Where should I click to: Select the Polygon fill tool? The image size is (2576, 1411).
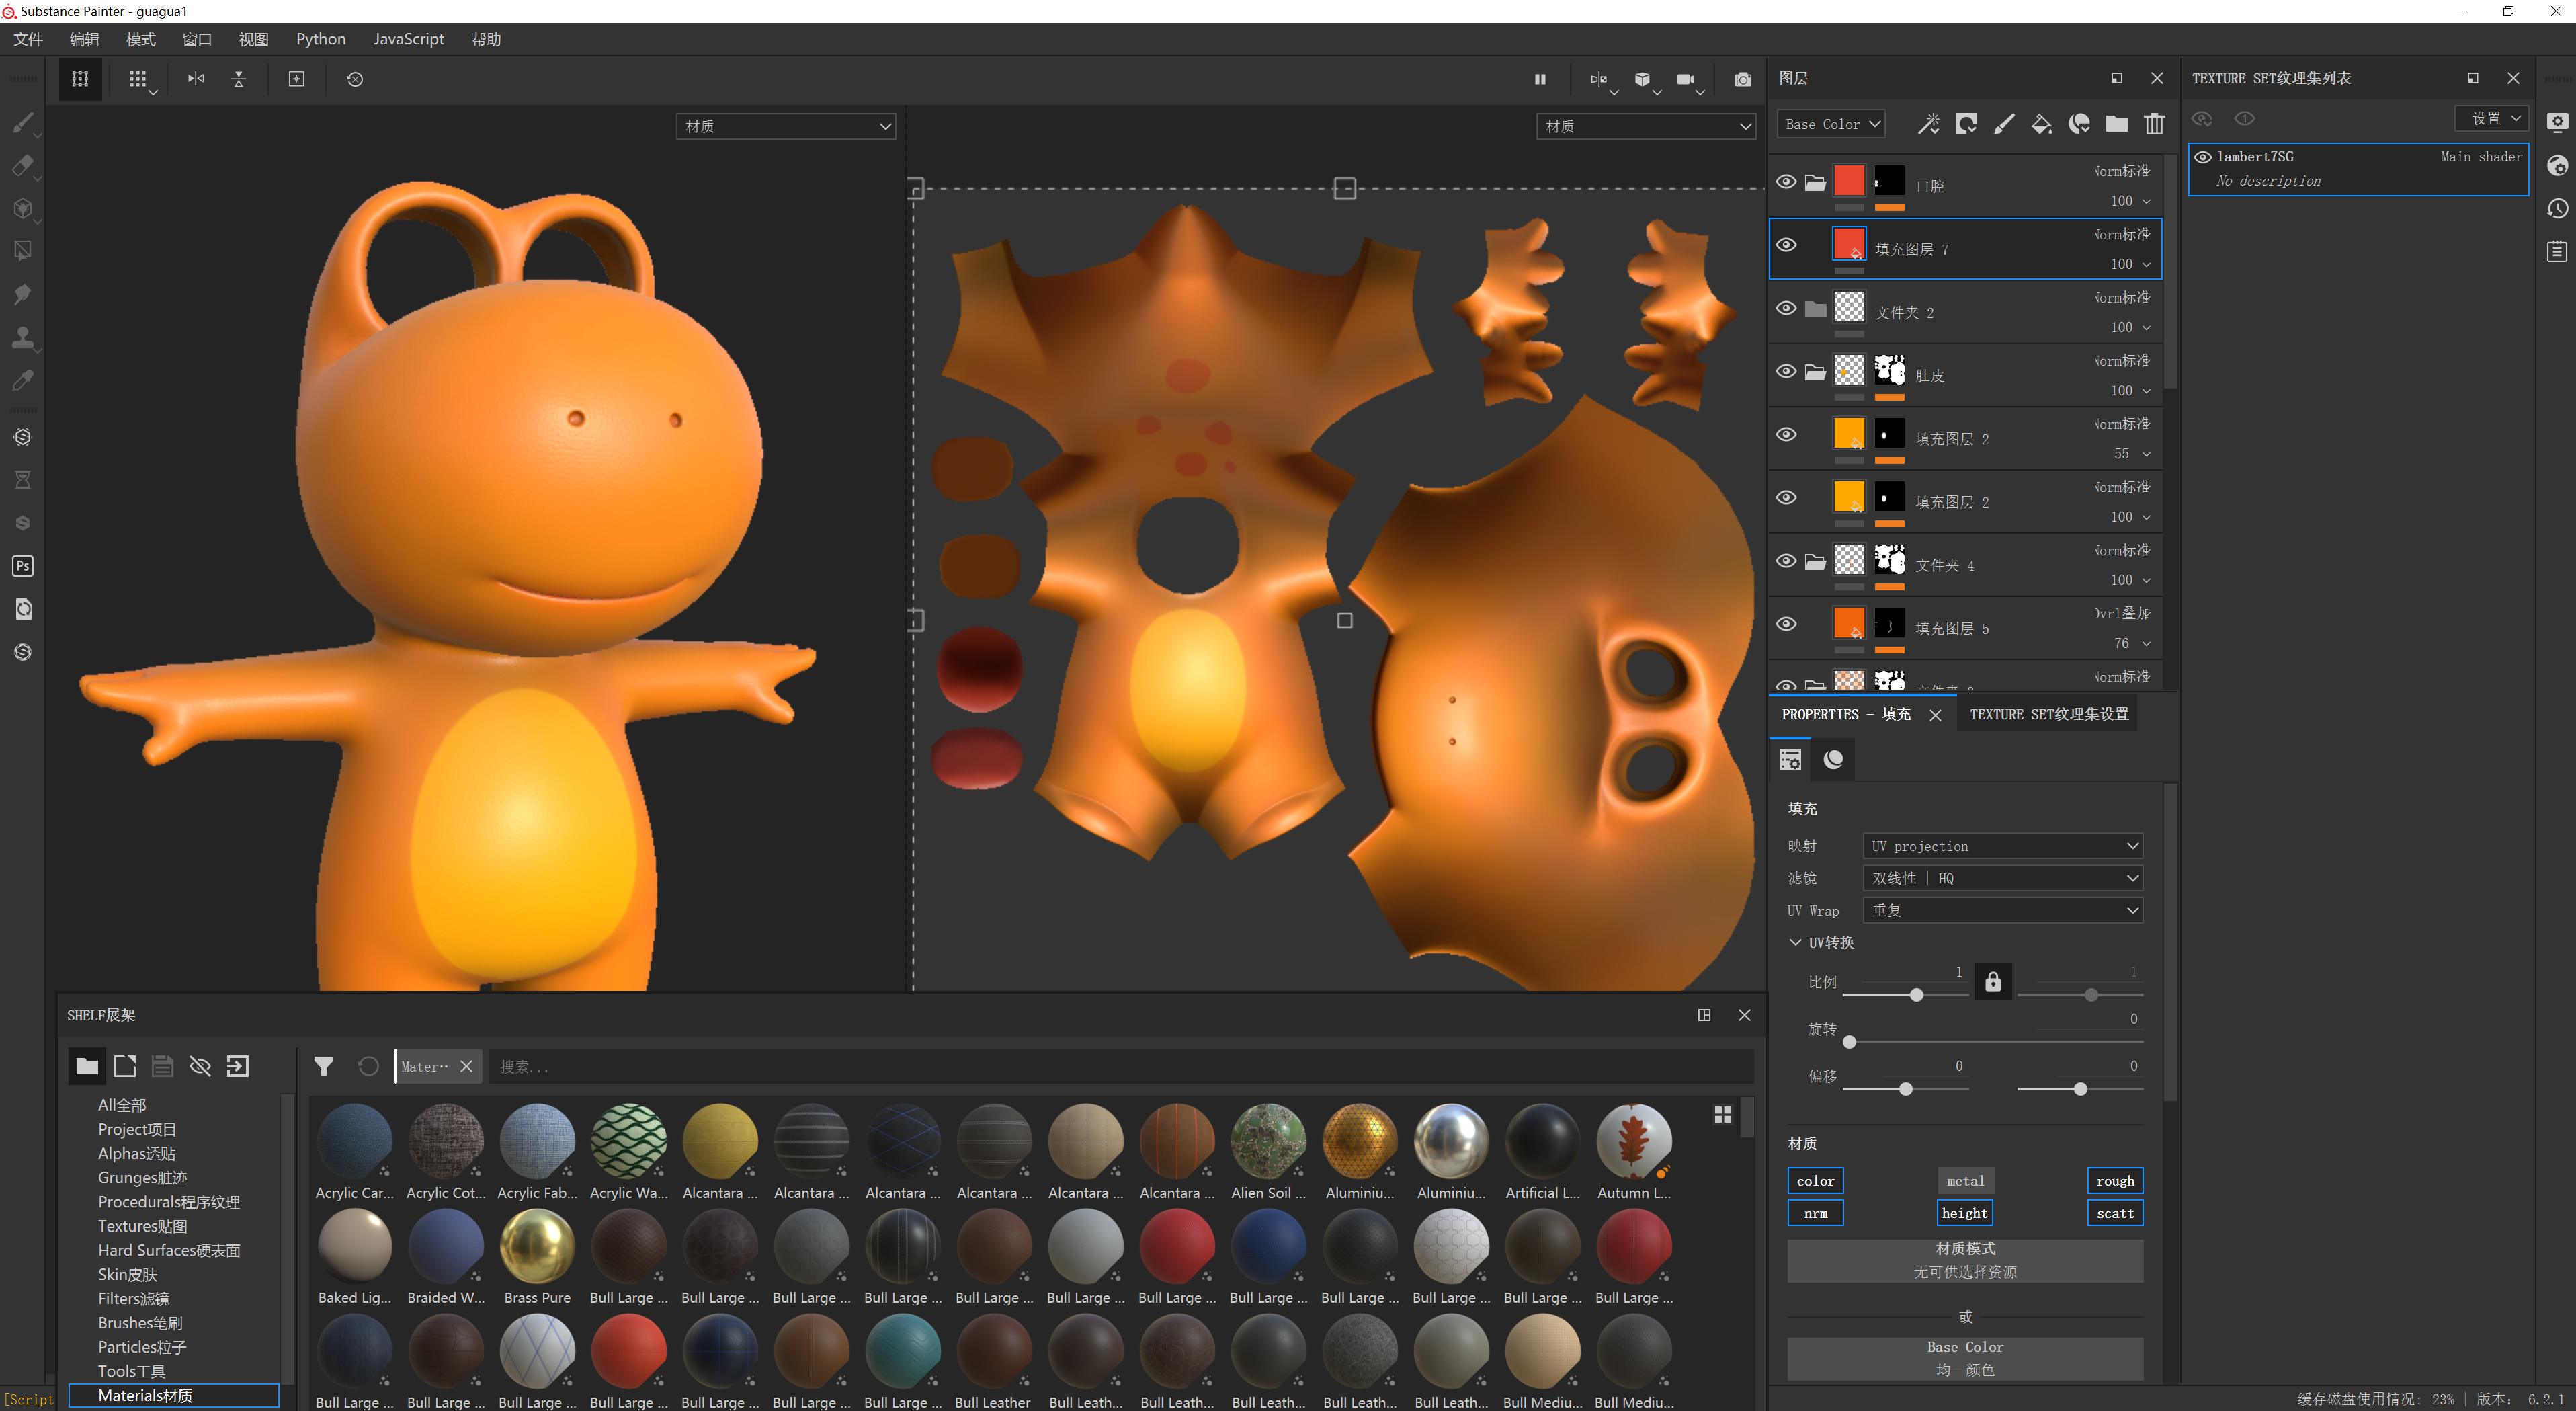point(22,251)
